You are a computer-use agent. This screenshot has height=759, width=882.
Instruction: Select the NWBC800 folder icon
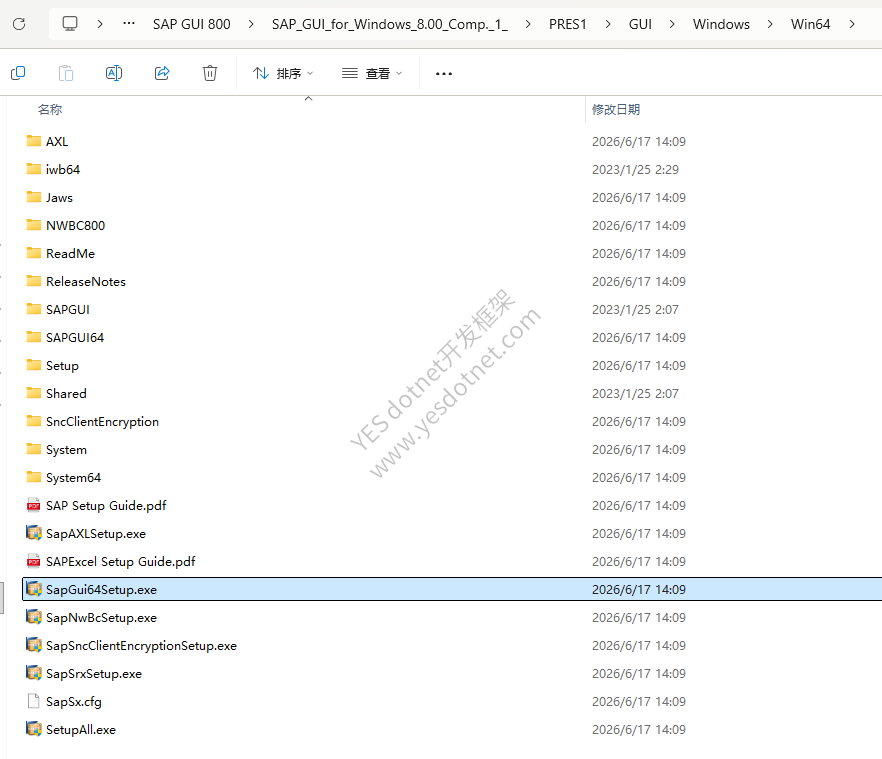[34, 225]
